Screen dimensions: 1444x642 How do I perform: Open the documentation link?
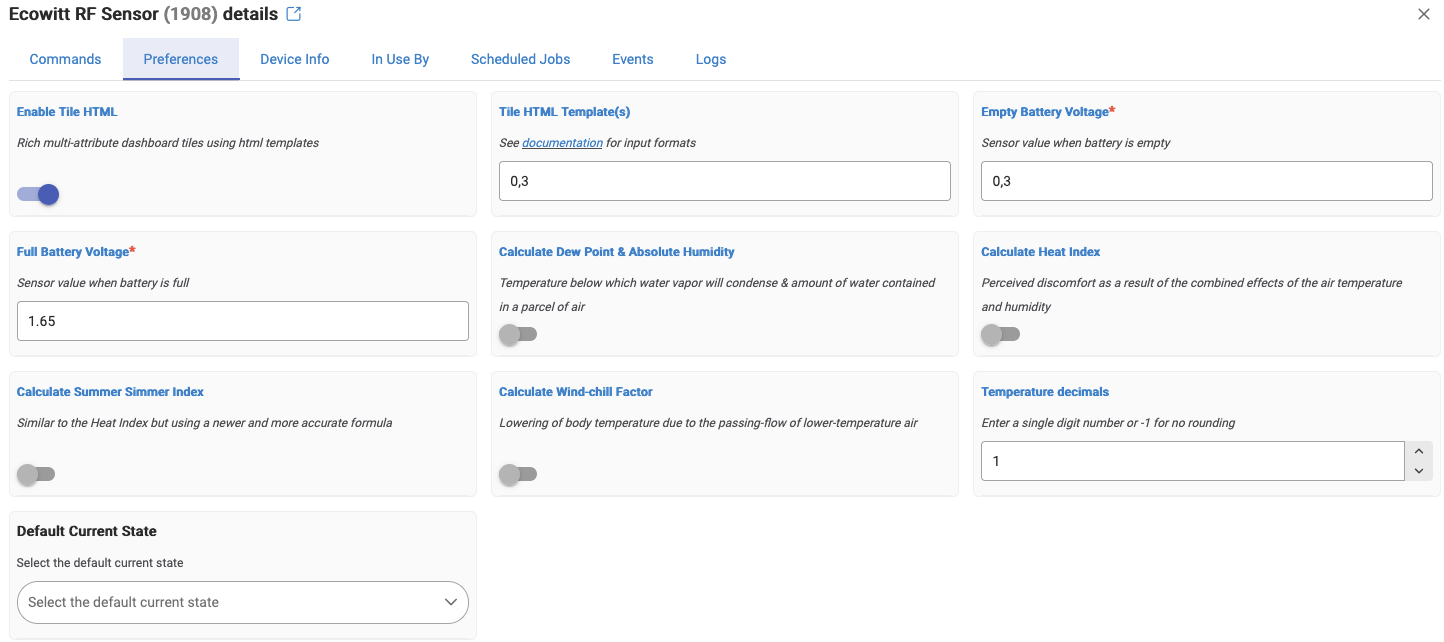point(562,143)
